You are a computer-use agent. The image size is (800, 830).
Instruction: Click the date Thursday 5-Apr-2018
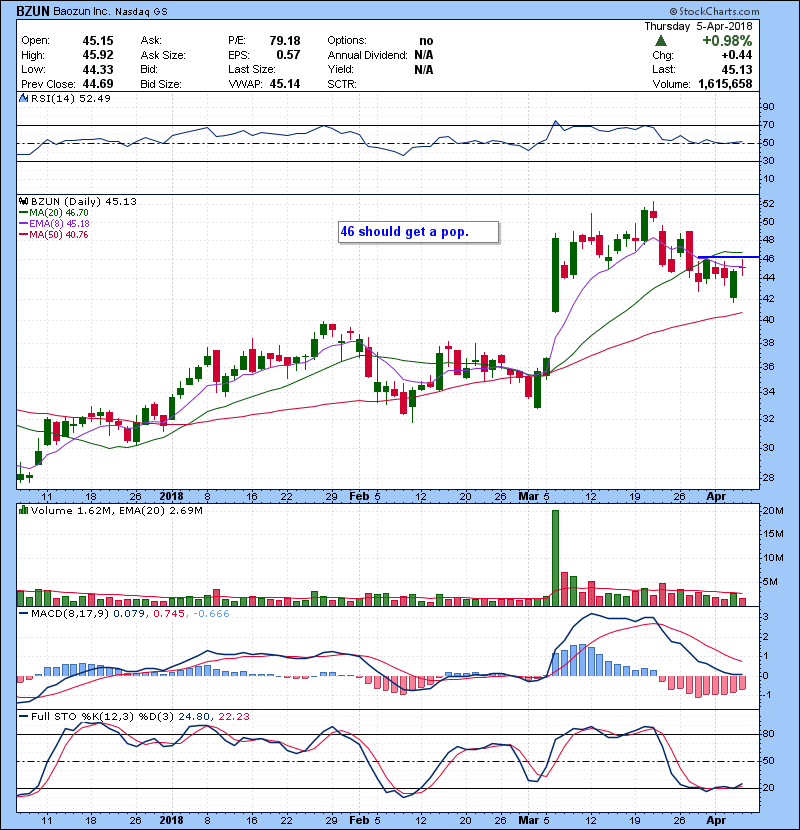click(698, 26)
